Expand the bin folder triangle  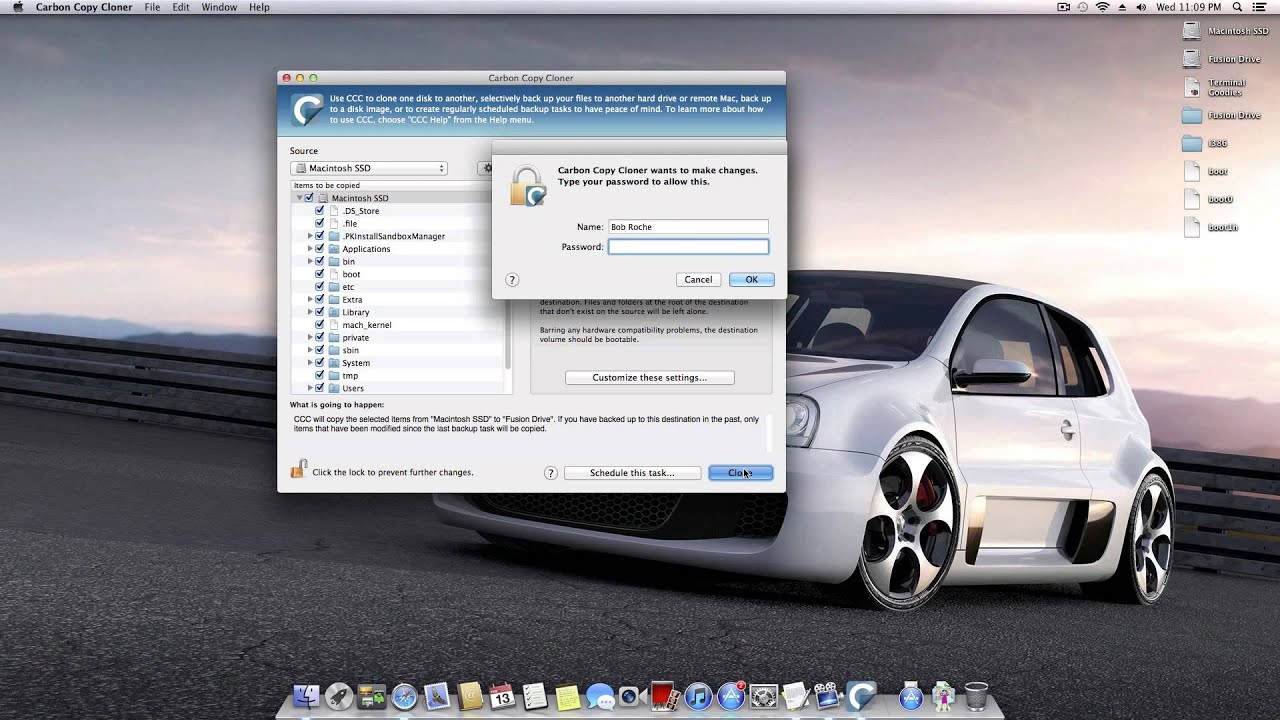[310, 261]
